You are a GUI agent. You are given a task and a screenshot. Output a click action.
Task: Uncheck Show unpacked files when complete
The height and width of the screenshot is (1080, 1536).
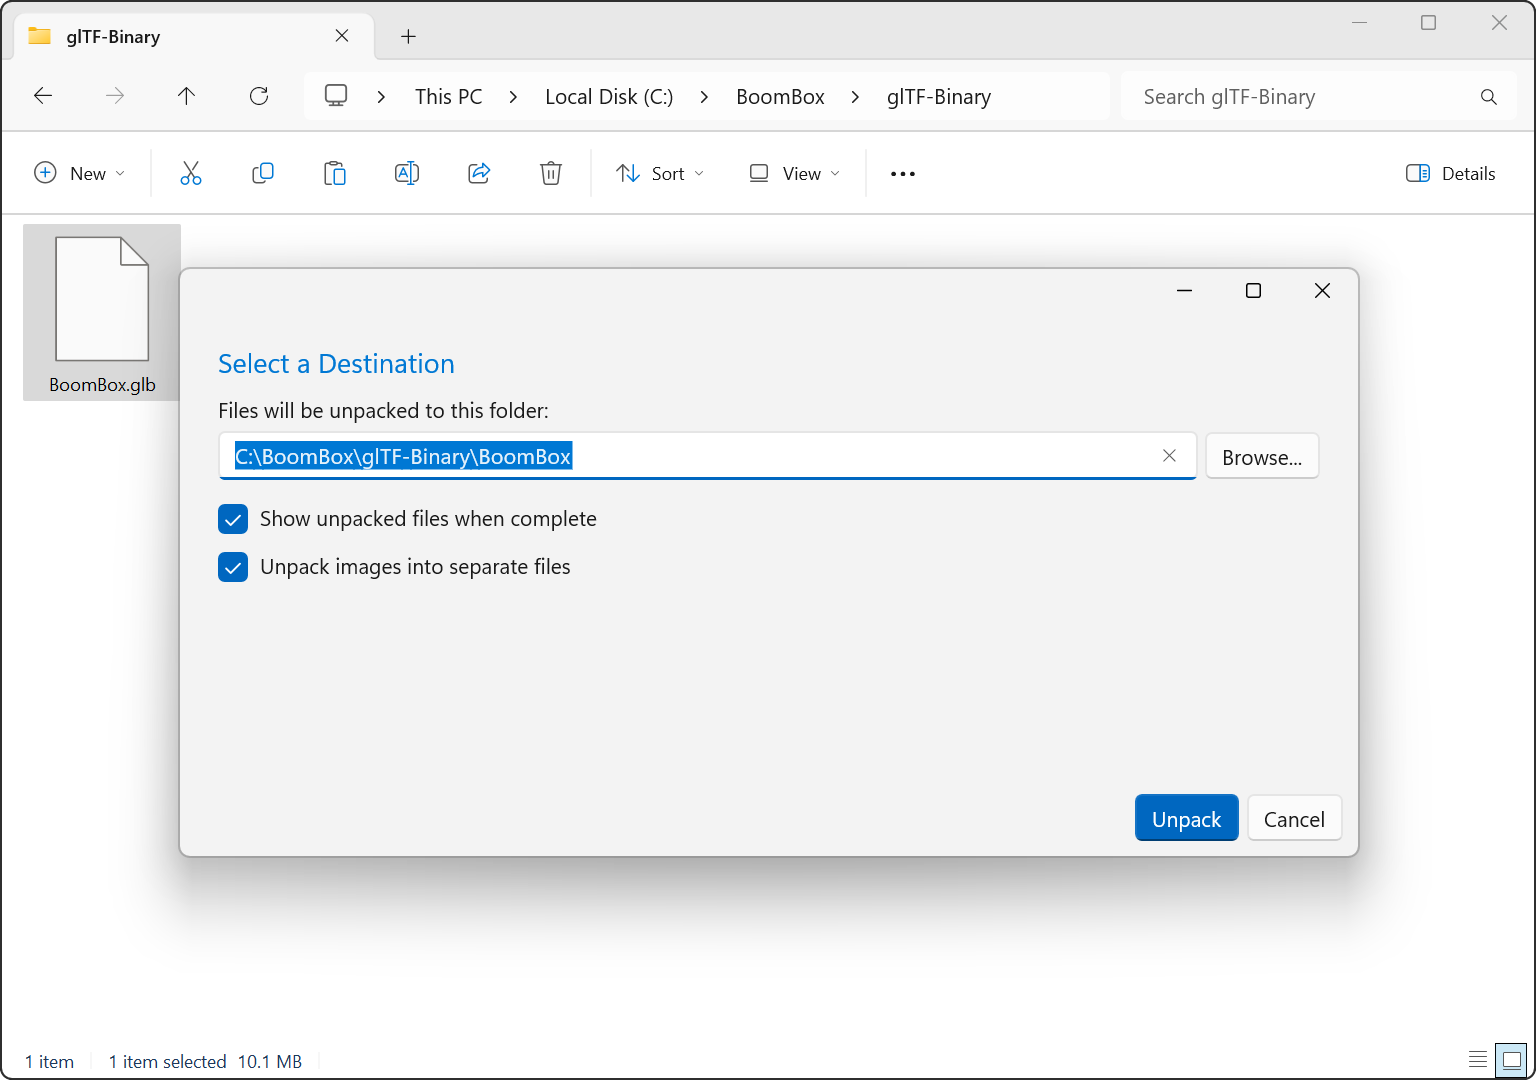click(233, 519)
